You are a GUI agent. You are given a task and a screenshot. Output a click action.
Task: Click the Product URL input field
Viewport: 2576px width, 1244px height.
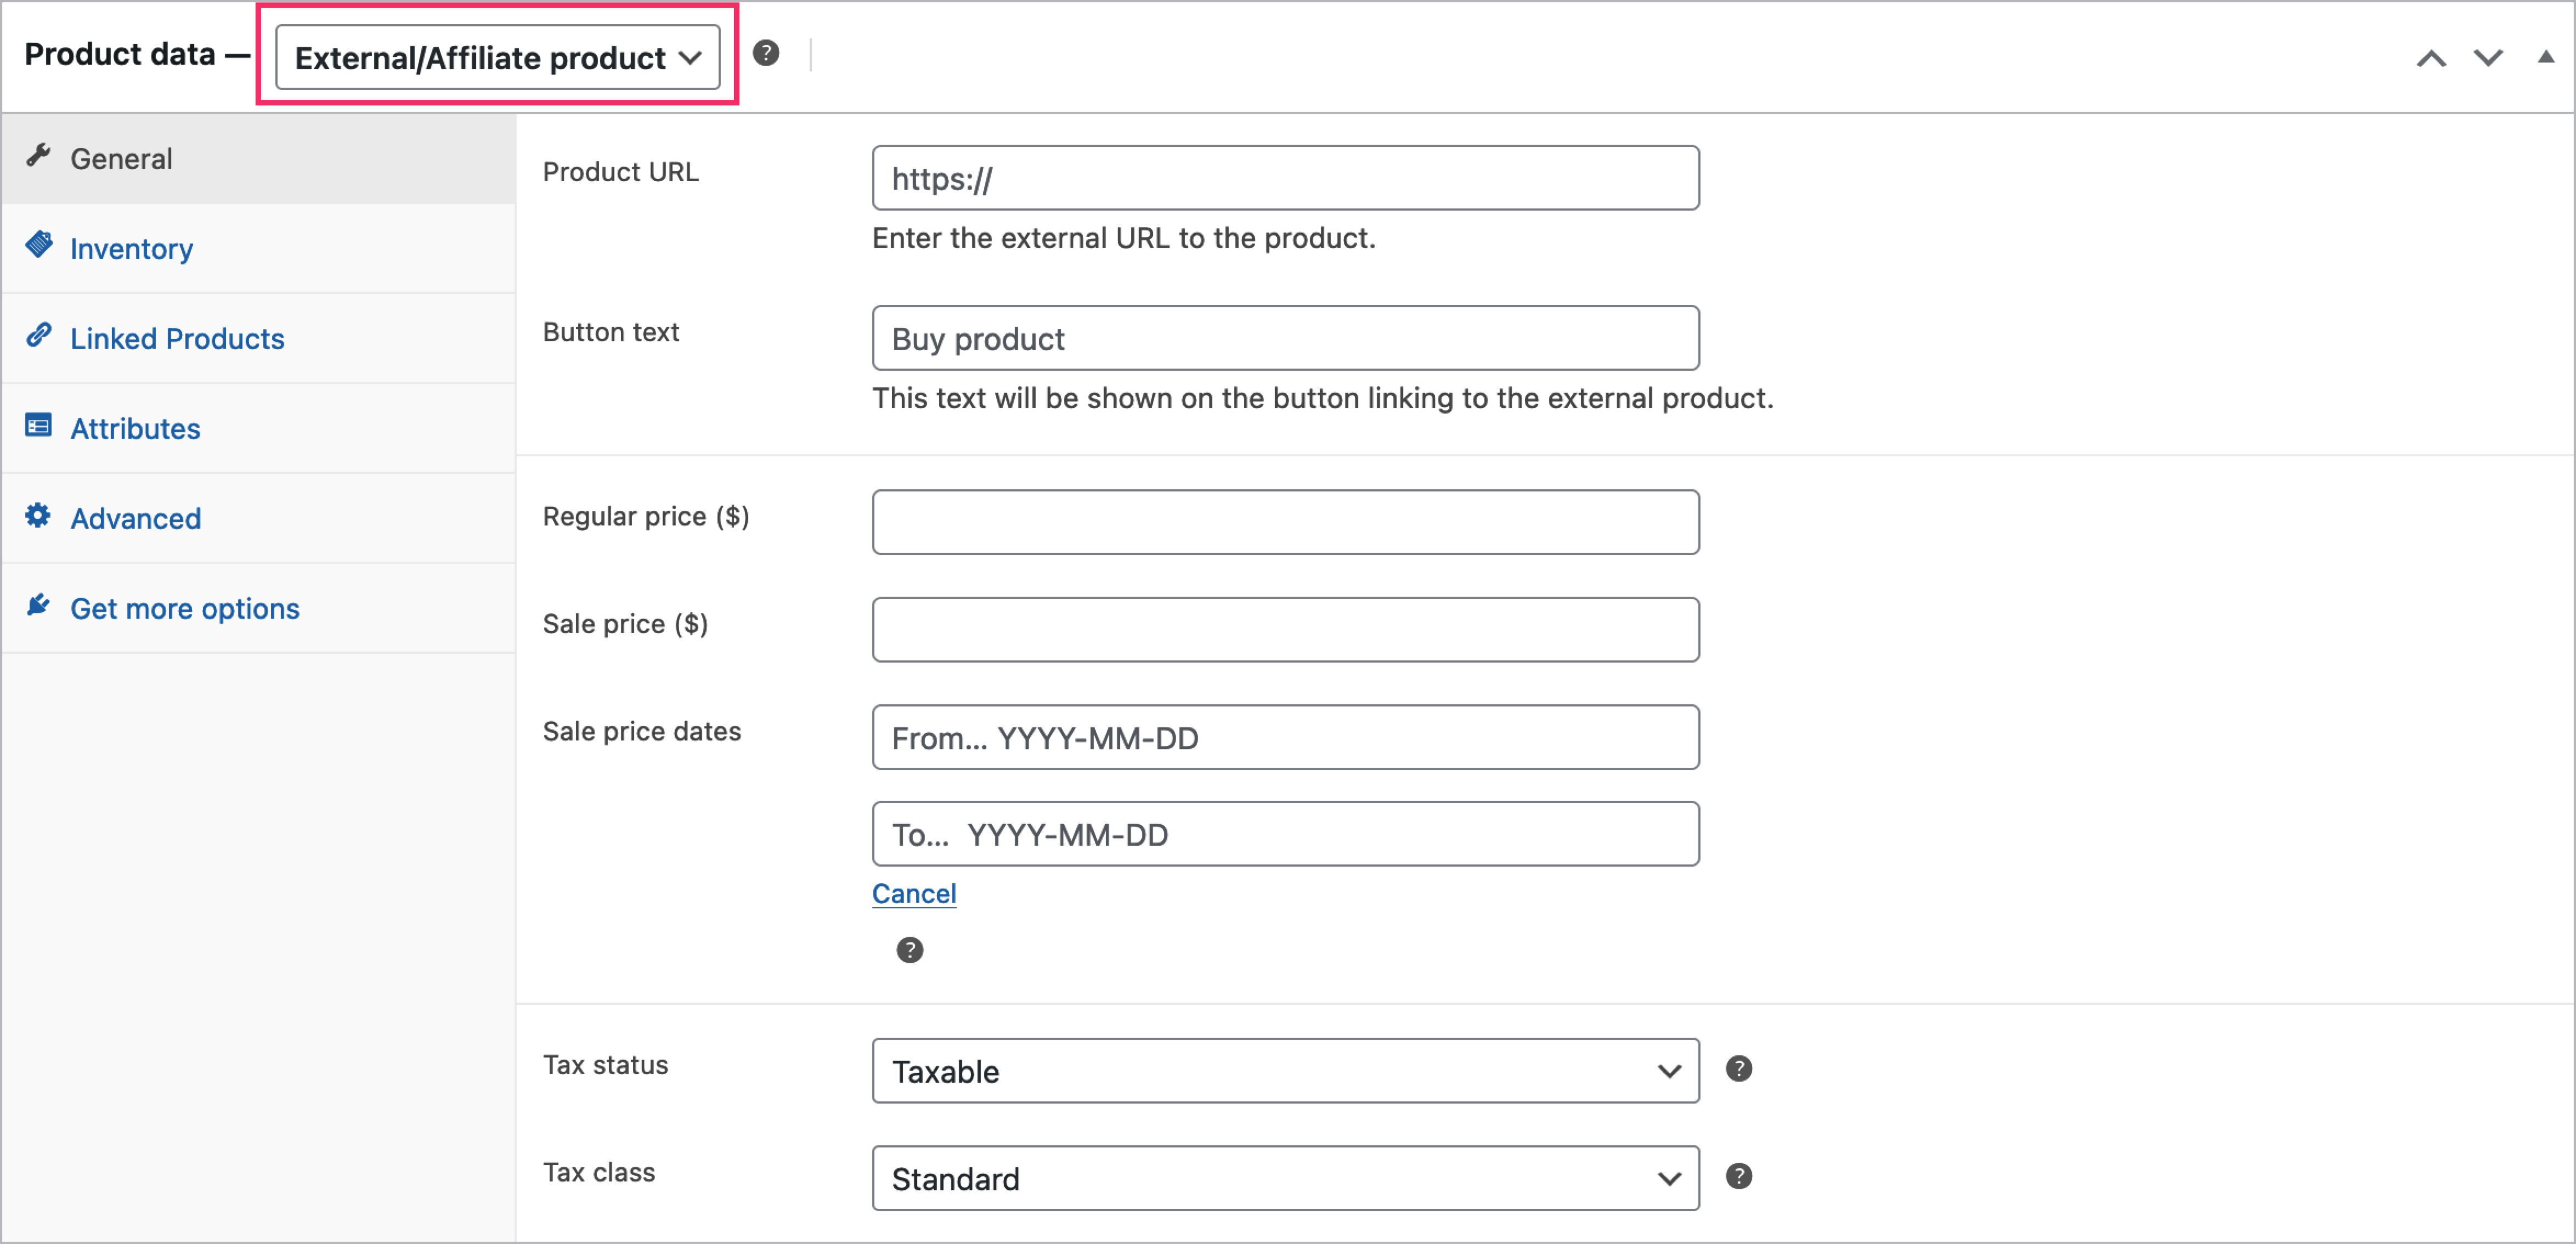[x=1284, y=177]
